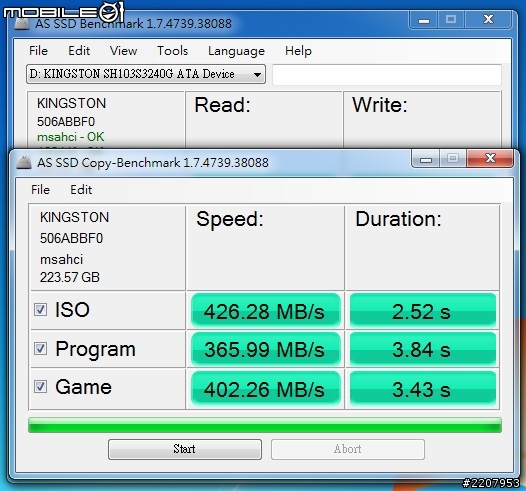Click the msahci text in Copy-Benchmark window
The height and width of the screenshot is (491, 526).
coord(61,260)
